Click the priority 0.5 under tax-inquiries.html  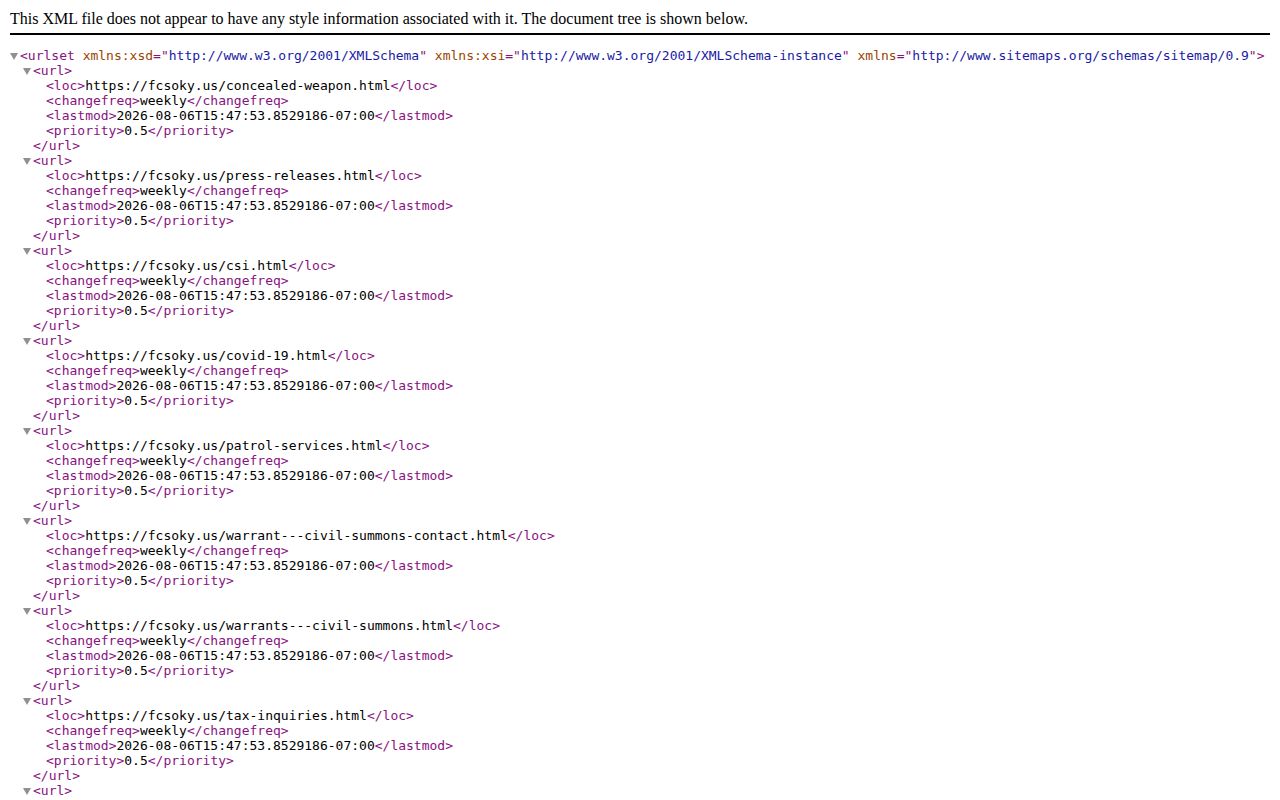pos(136,761)
